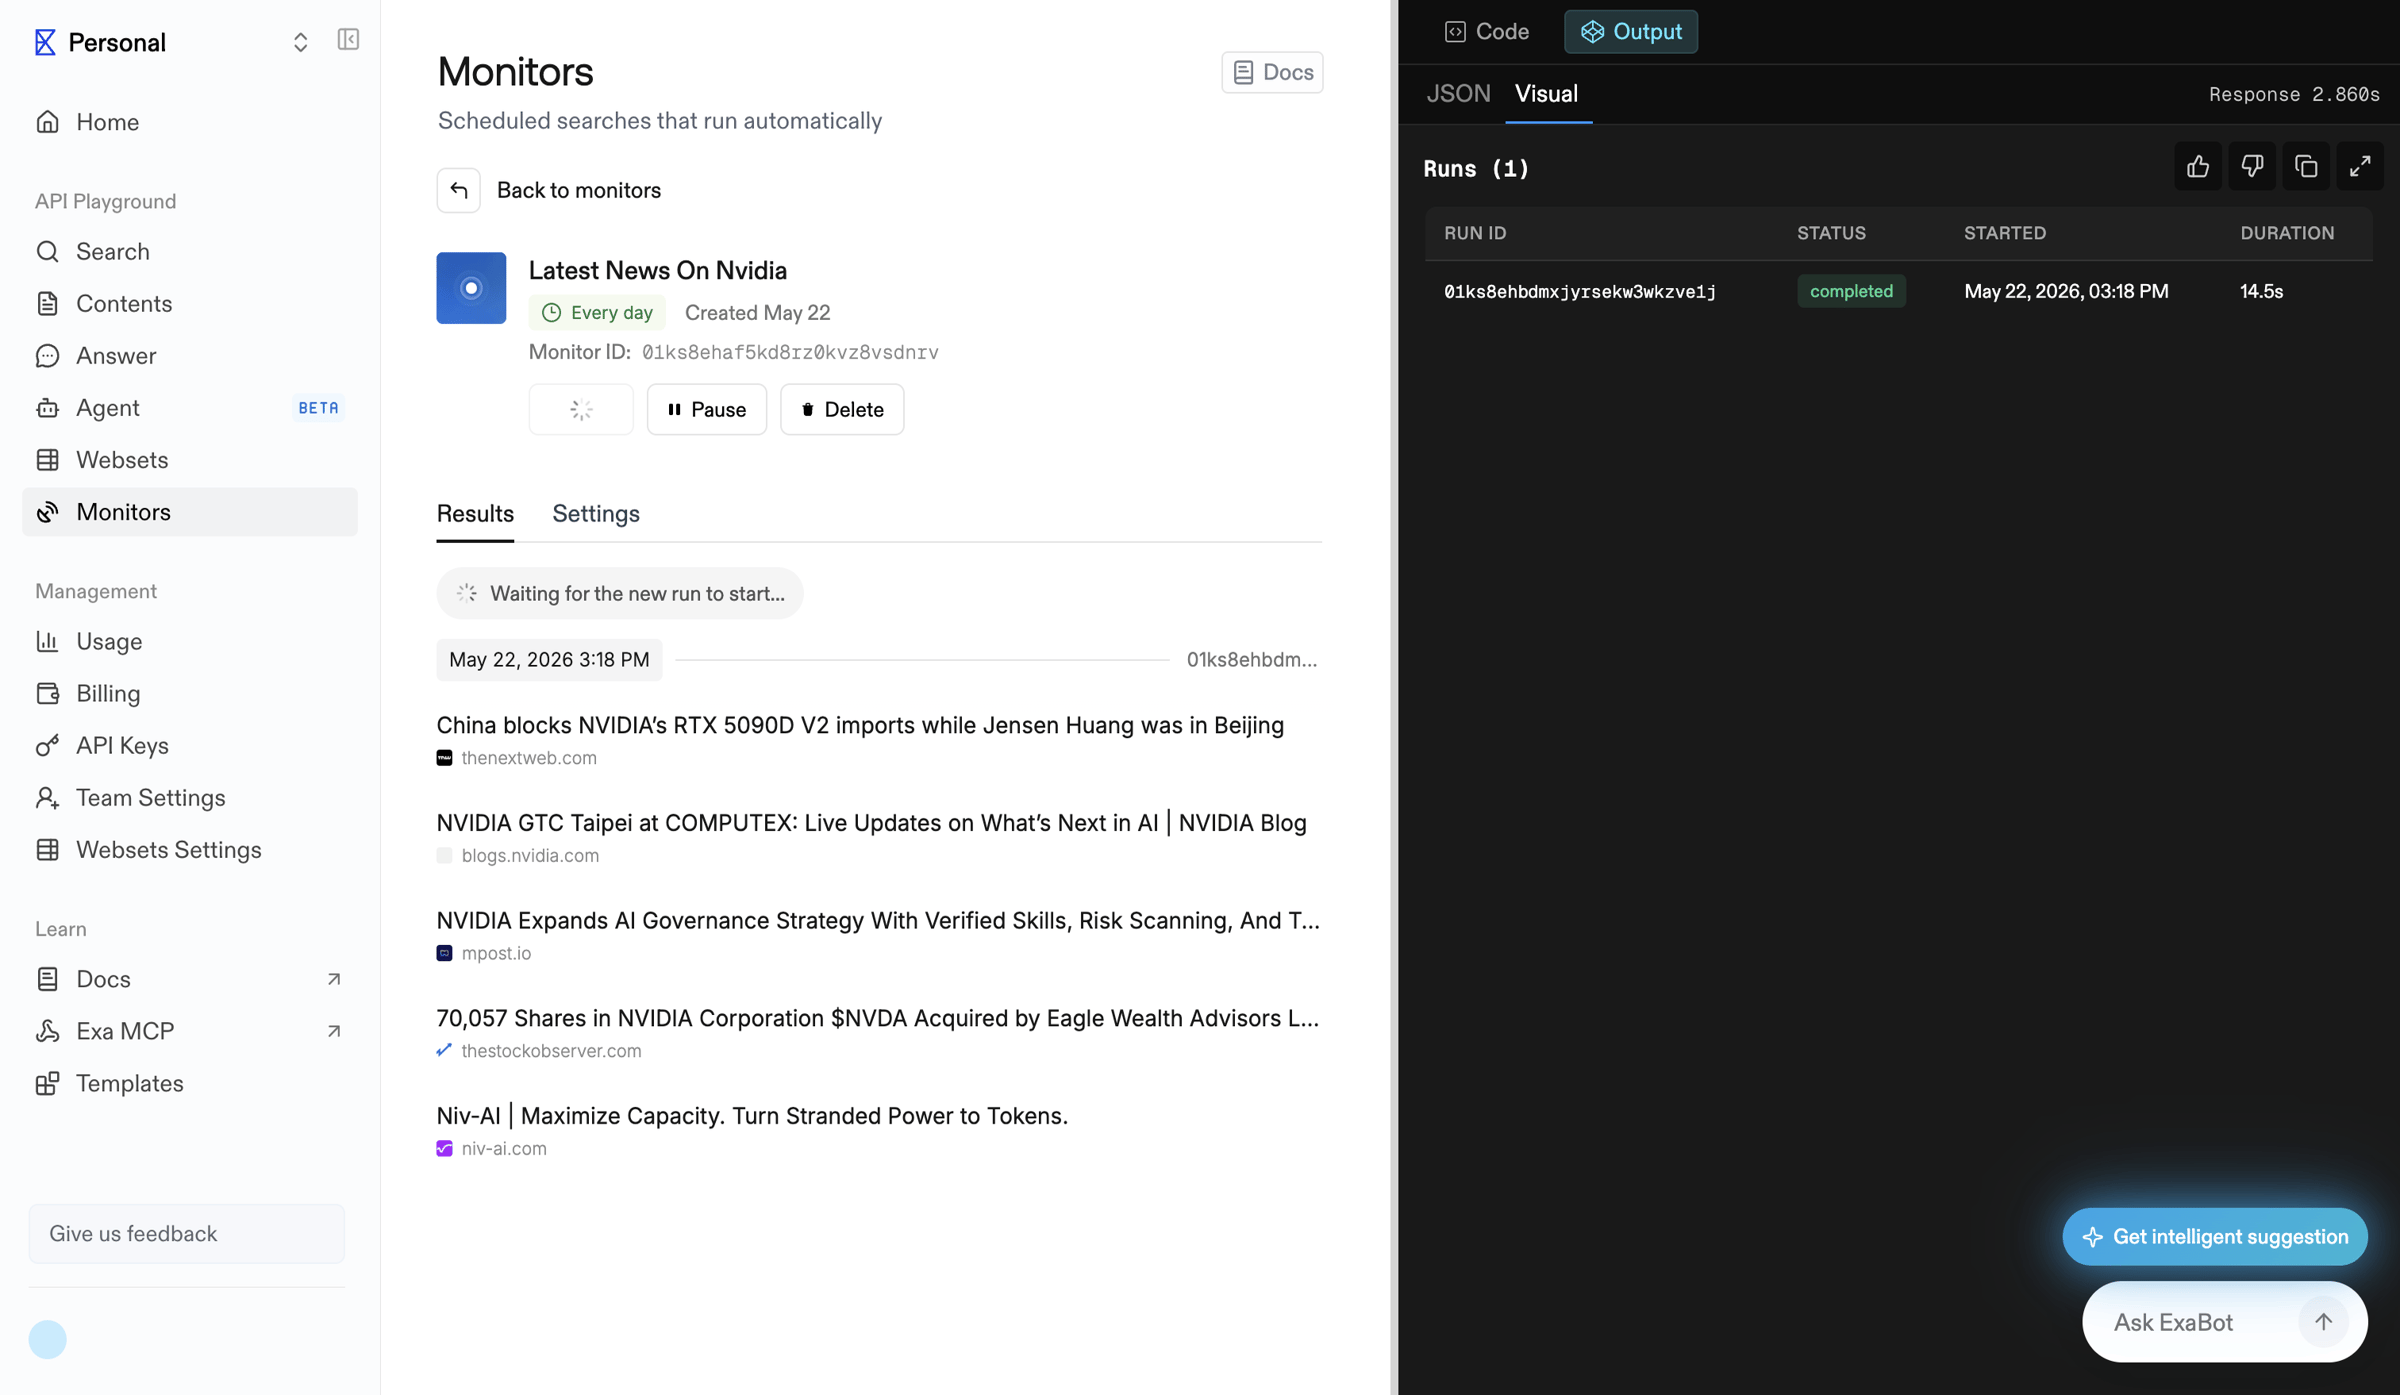This screenshot has height=1395, width=2400.
Task: Open the Answer playground
Action: click(x=190, y=356)
